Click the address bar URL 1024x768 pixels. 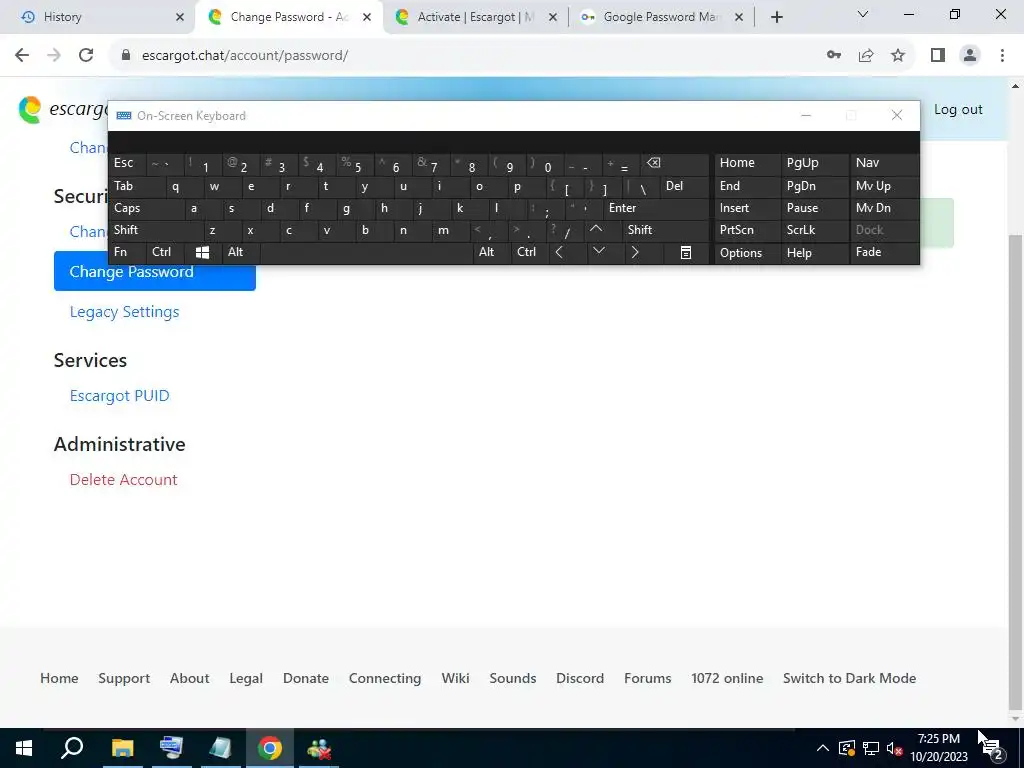245,56
